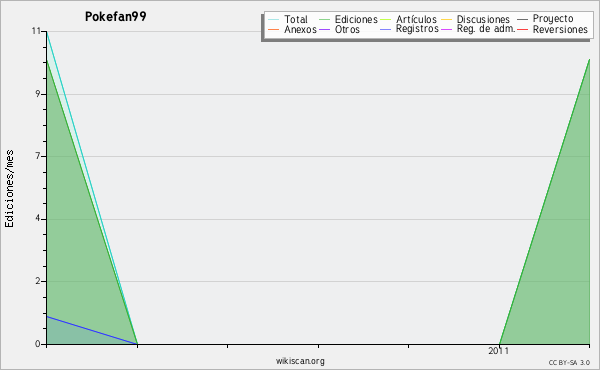Click the y-axis value 4
This screenshot has height=370, width=600.
[x=38, y=218]
